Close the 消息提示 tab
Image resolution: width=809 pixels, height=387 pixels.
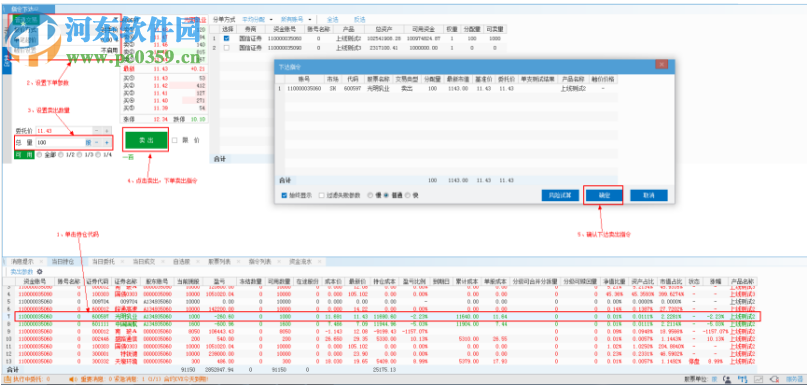point(42,262)
